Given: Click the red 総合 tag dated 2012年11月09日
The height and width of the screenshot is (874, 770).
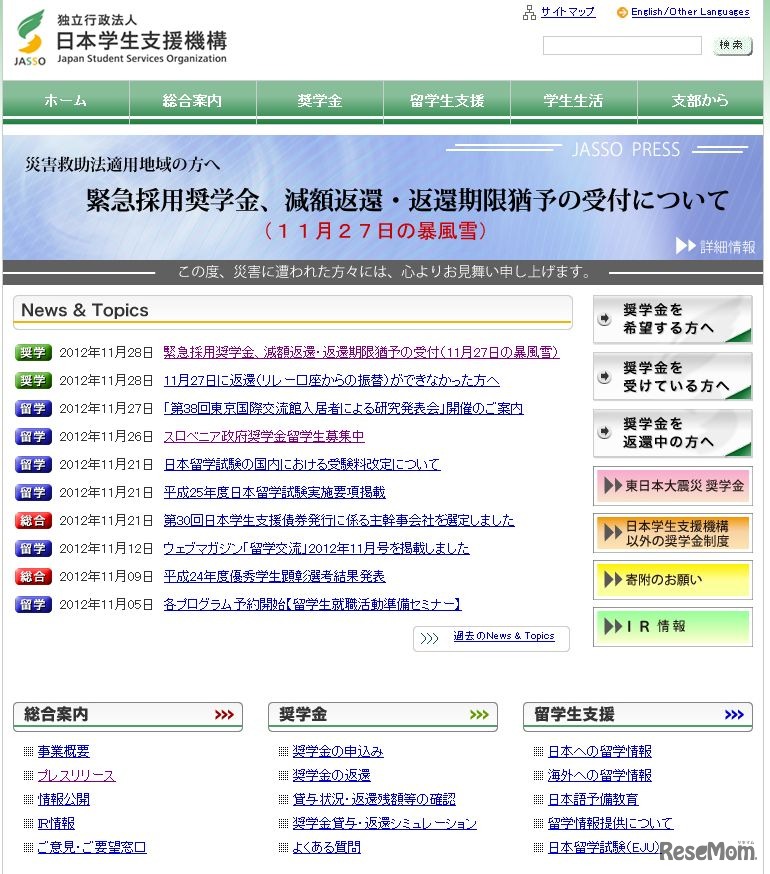Looking at the screenshot, I should 33,576.
